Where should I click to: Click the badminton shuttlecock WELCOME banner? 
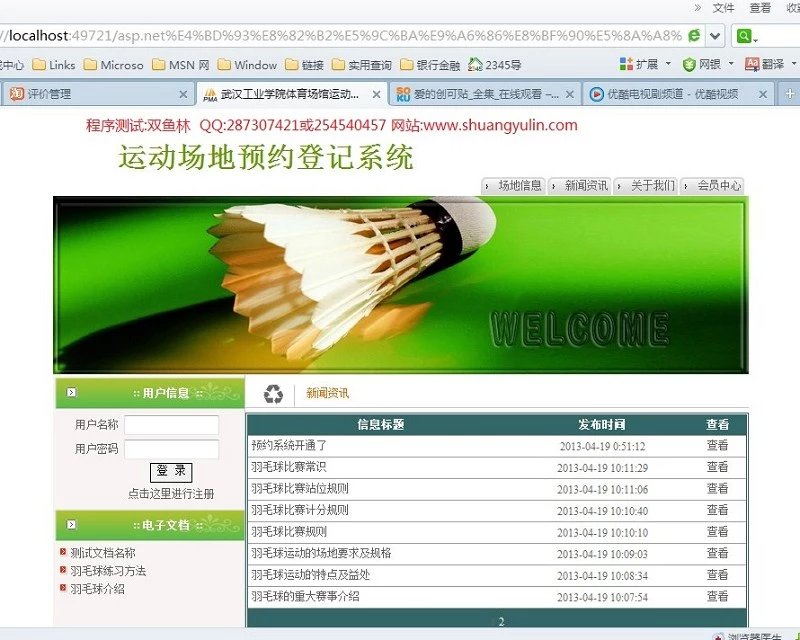pos(401,285)
